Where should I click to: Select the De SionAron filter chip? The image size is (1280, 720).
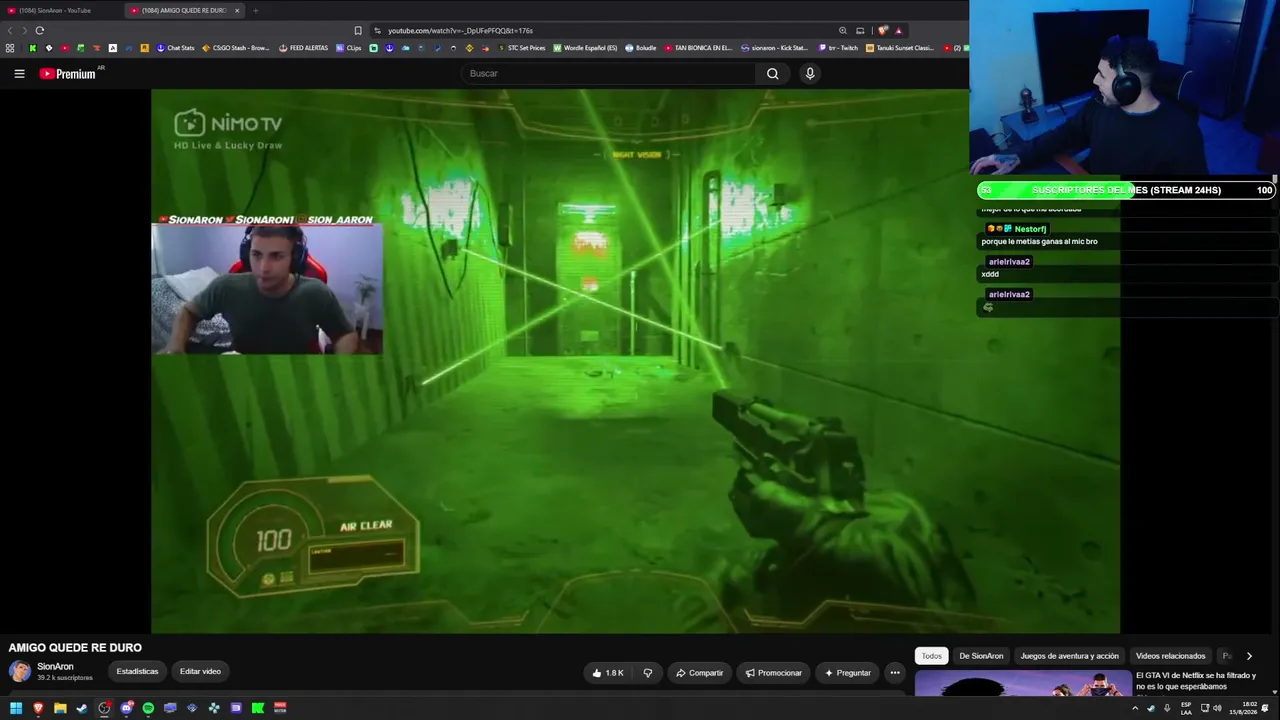(981, 656)
